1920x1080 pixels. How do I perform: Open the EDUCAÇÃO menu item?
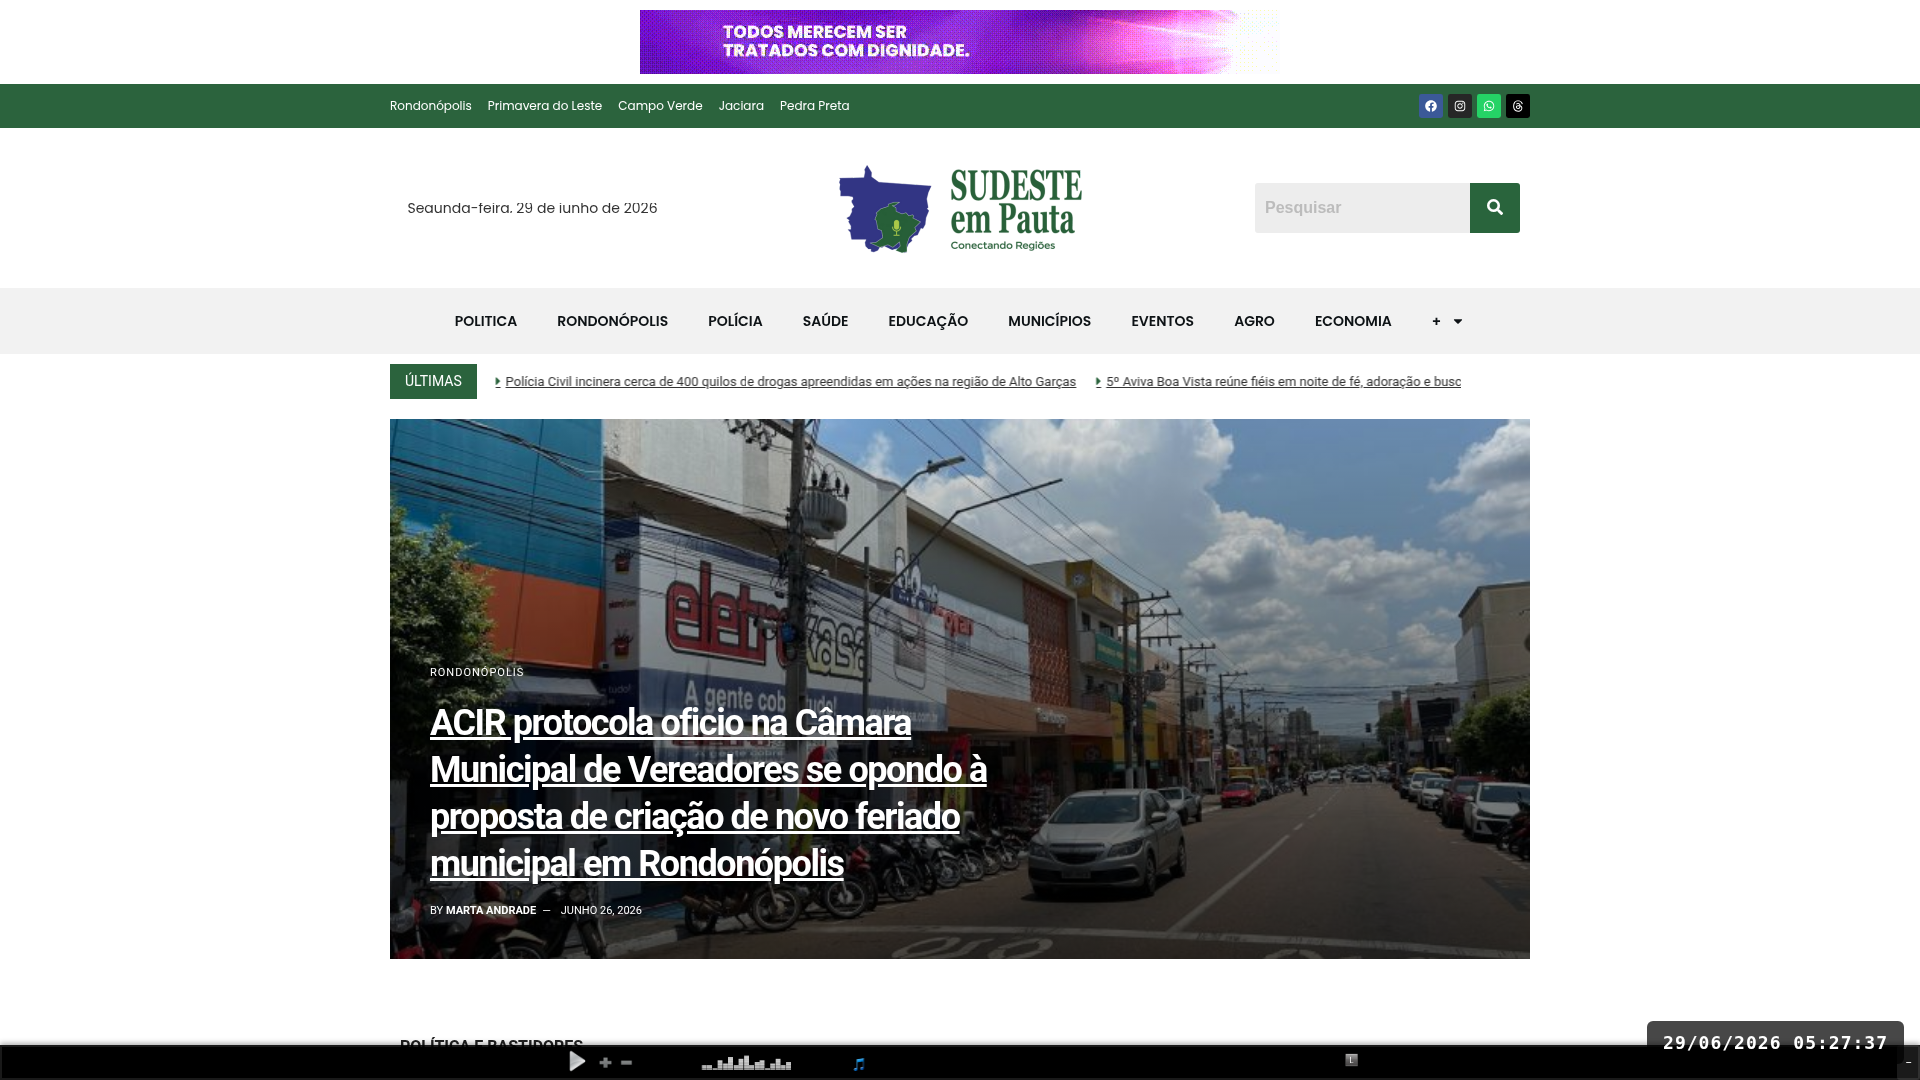pos(928,321)
